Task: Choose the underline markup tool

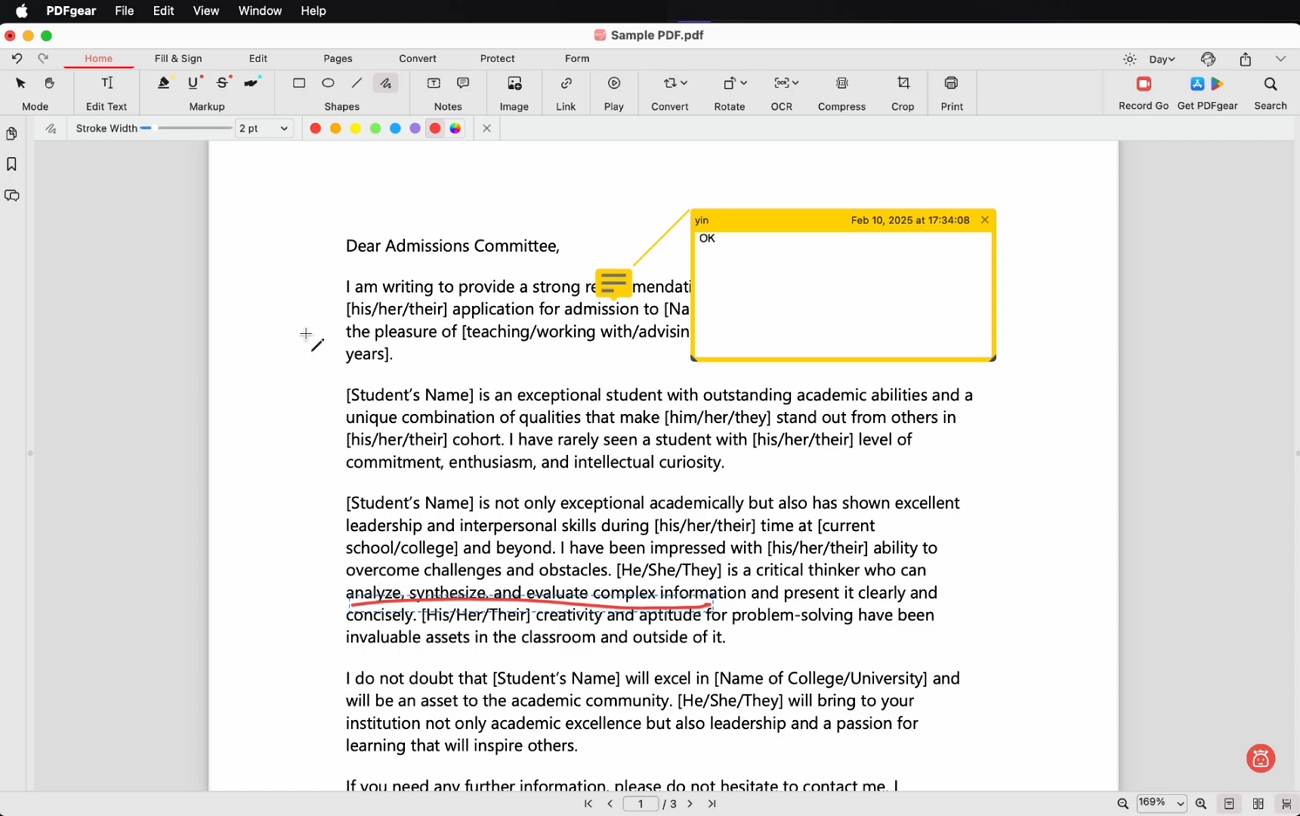Action: 193,84
